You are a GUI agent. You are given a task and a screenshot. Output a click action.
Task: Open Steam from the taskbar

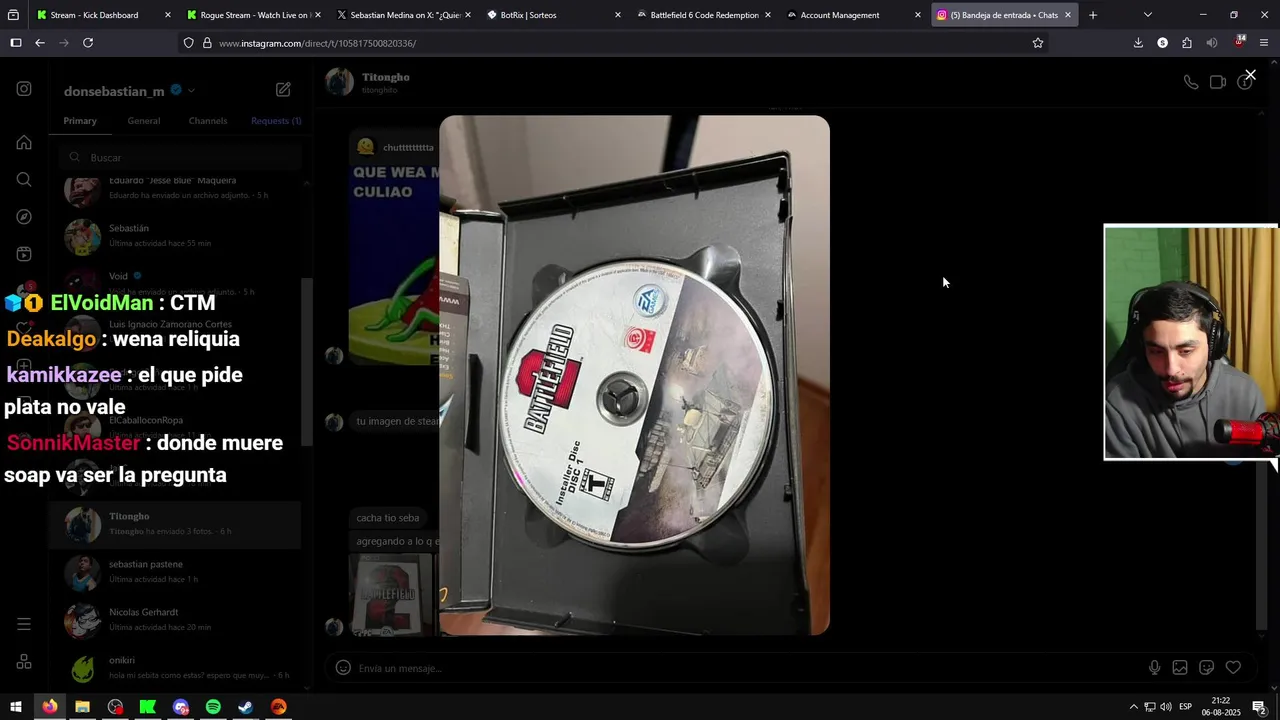pyautogui.click(x=245, y=707)
